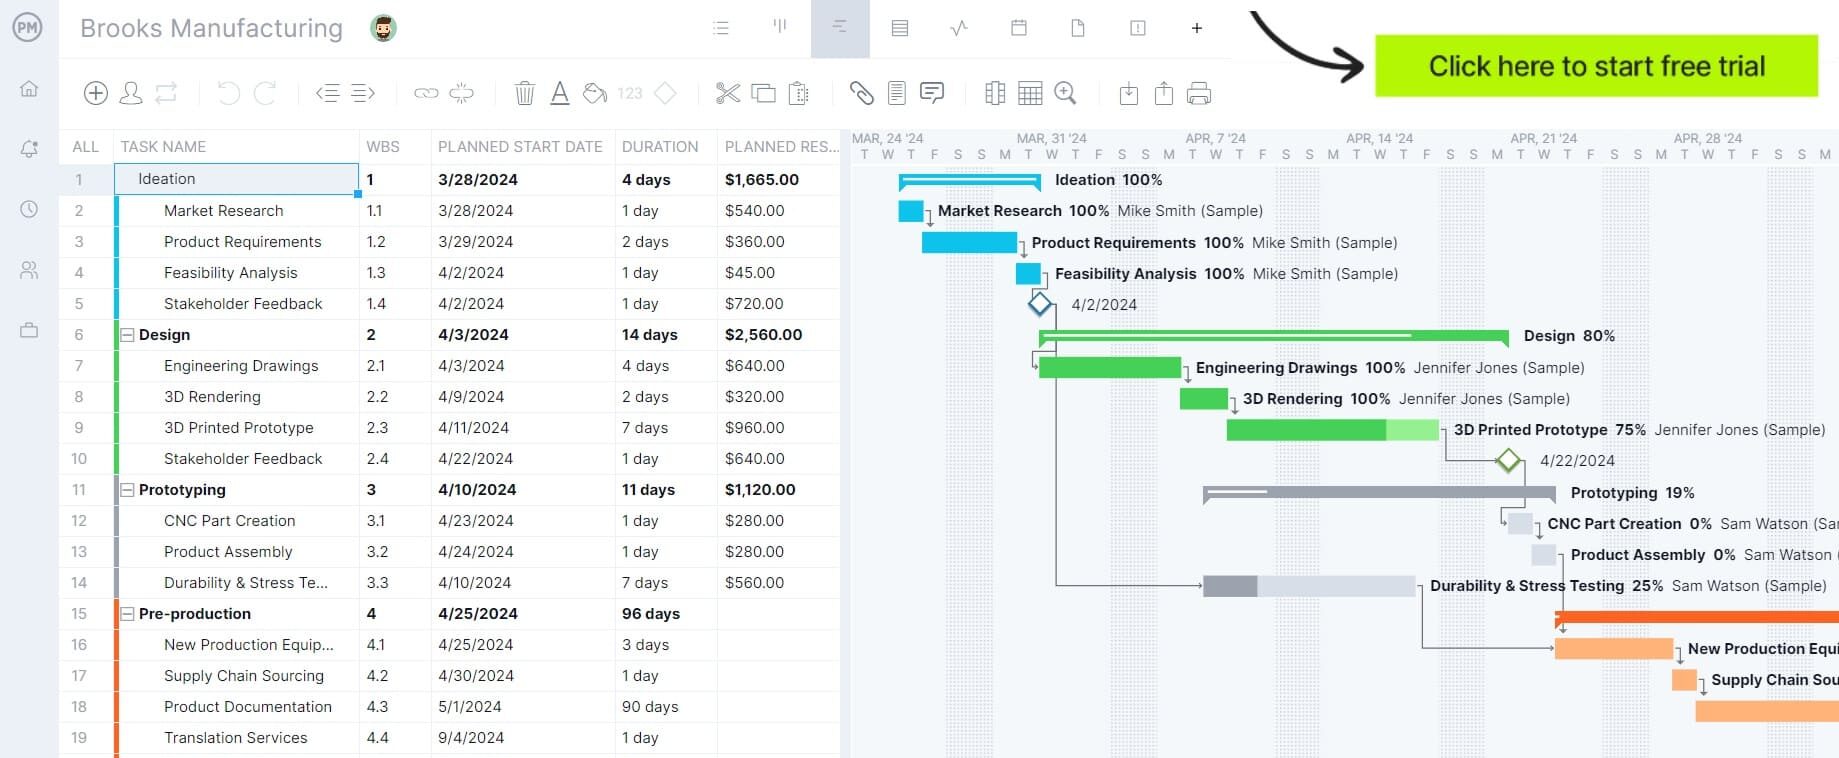The width and height of the screenshot is (1839, 758).
Task: Collapse the Design task group
Action: coord(127,335)
